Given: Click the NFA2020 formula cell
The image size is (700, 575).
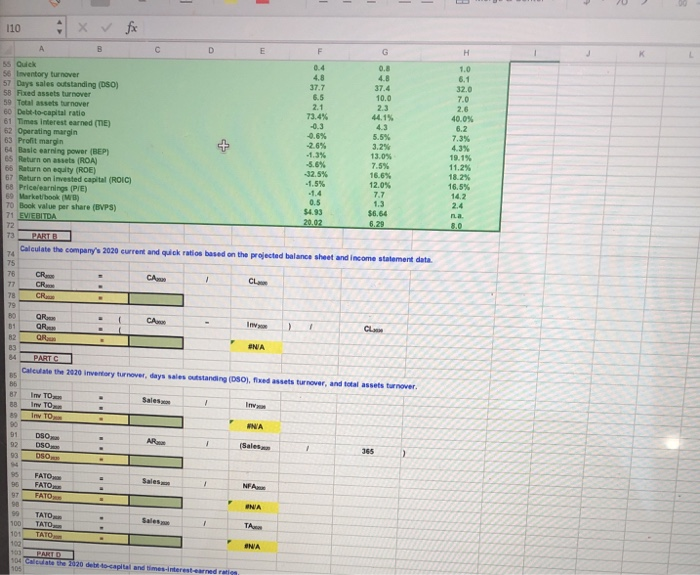Looking at the screenshot, I should pos(254,486).
